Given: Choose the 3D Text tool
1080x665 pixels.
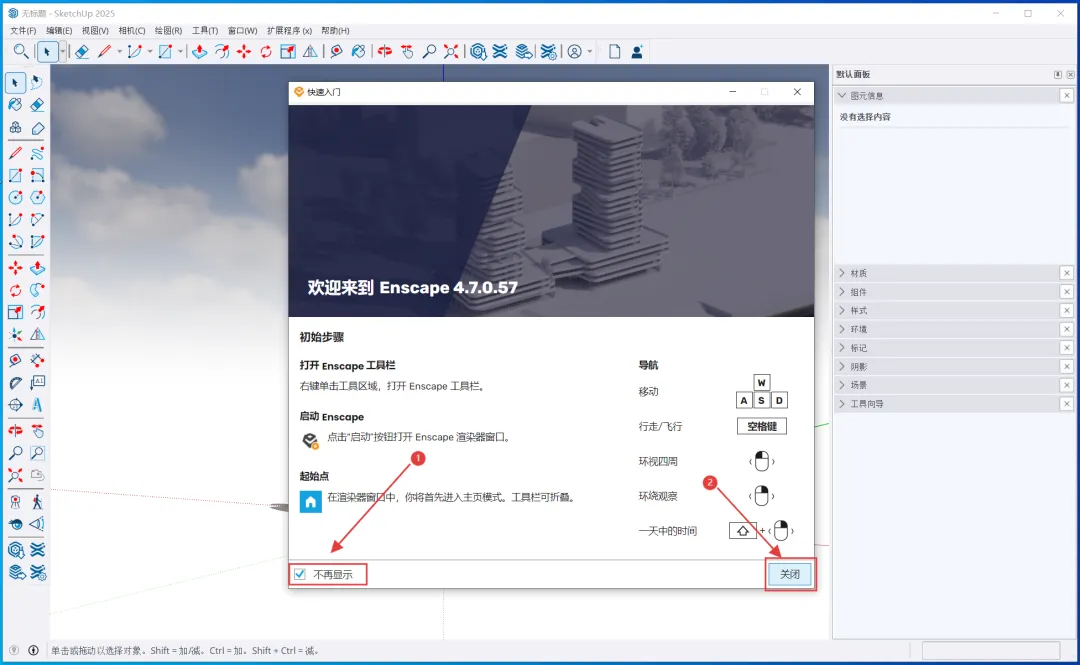Looking at the screenshot, I should pos(37,405).
